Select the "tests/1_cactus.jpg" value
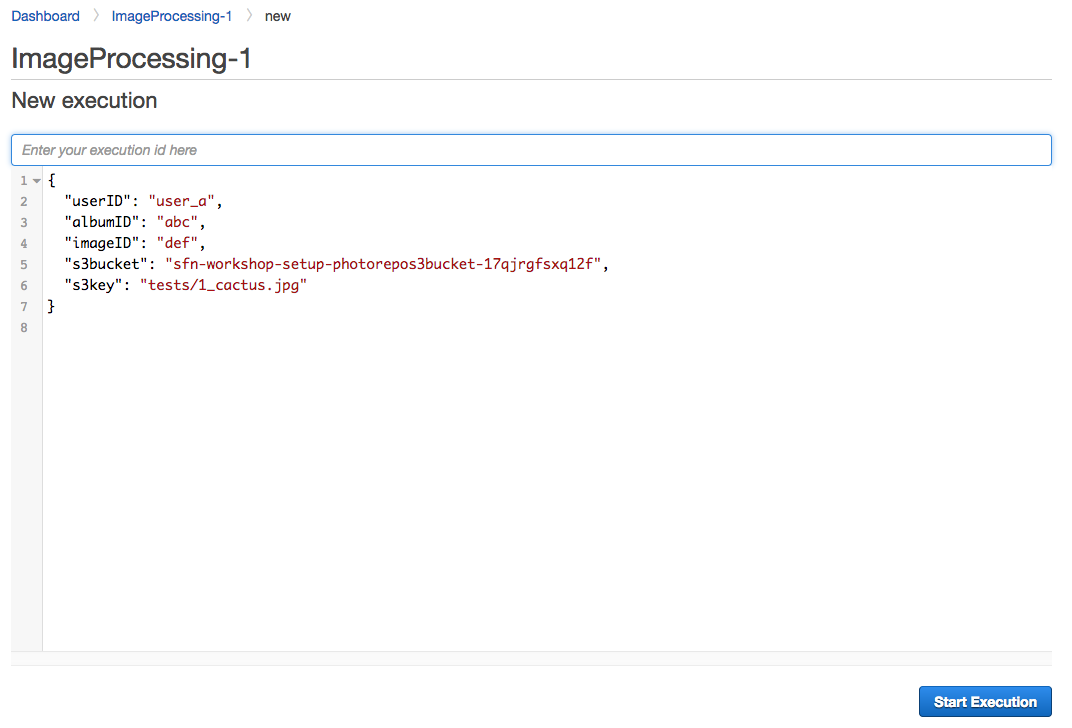Screen dimensions: 1072x728 click(x=224, y=285)
